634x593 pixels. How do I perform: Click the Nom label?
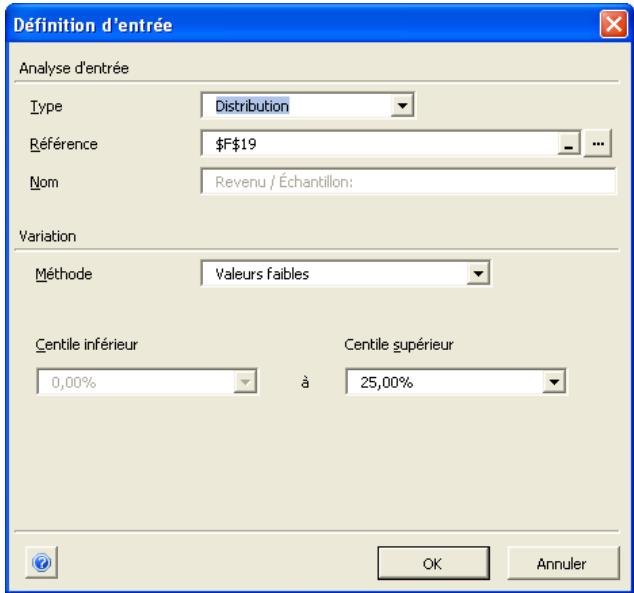pos(48,183)
